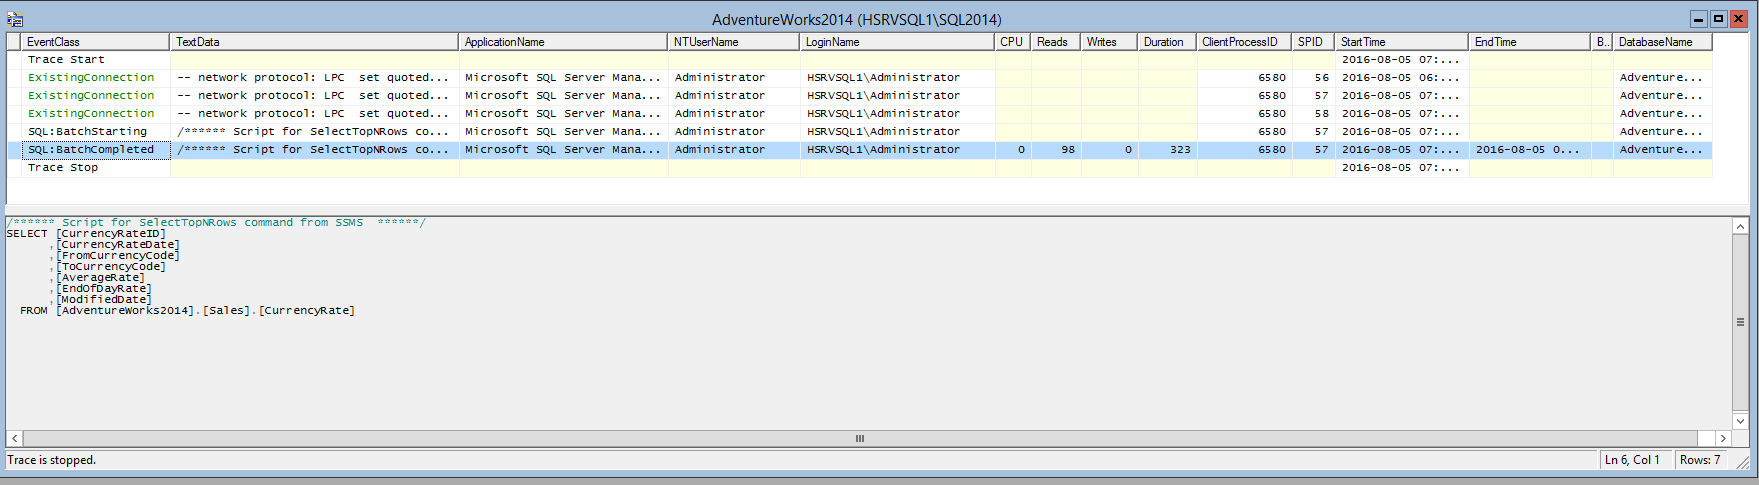Click the Profiler trace window icon
The image size is (1759, 485).
[14, 19]
